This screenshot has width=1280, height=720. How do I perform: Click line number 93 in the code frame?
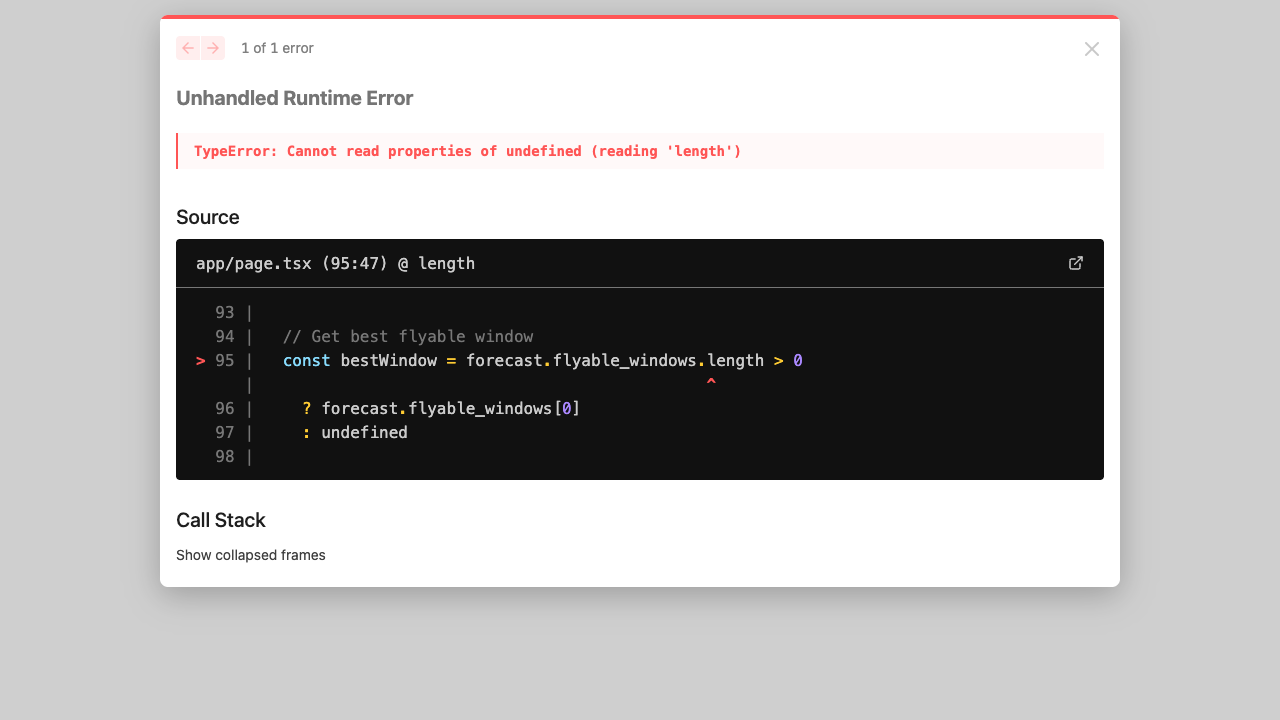click(224, 313)
